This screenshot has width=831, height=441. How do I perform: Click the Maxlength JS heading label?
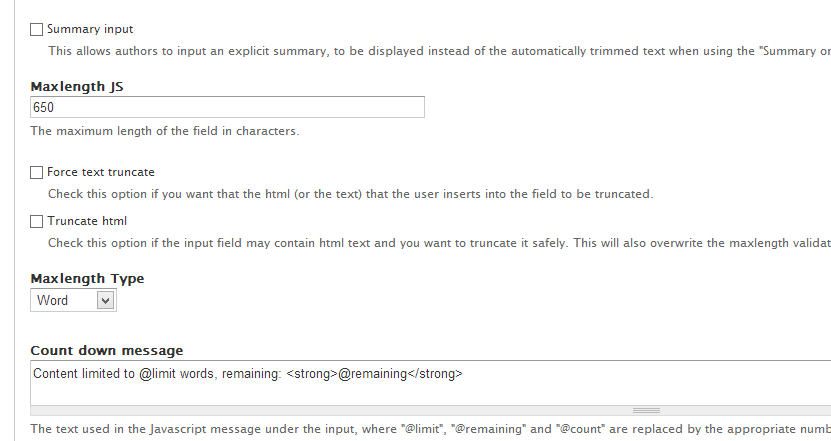tap(77, 86)
